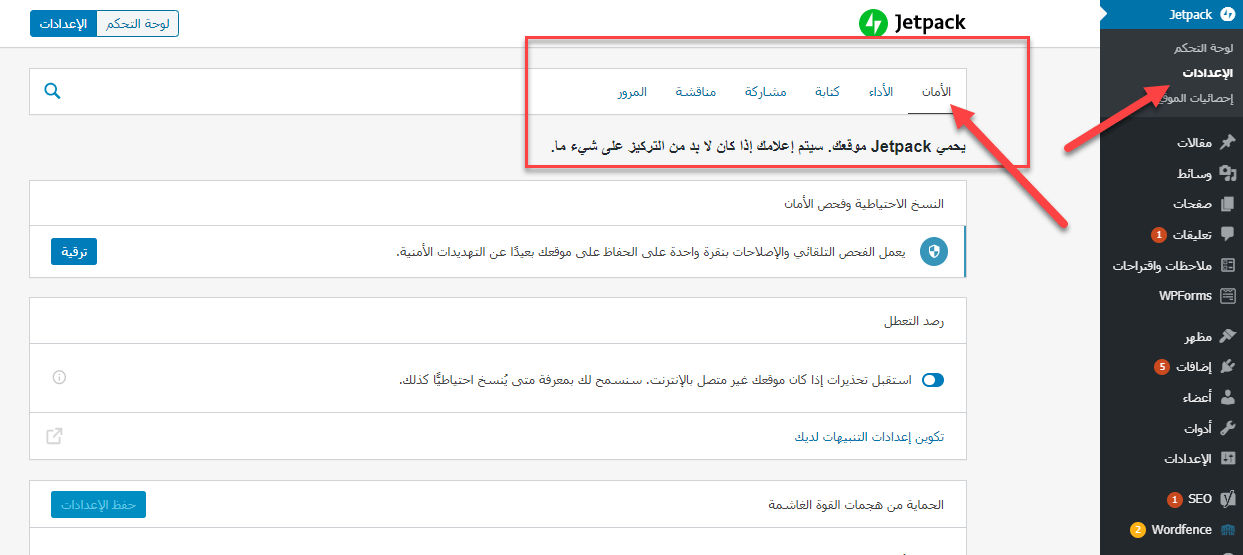
Task: Click the pin icon beside مقالات
Action: 1227,143
